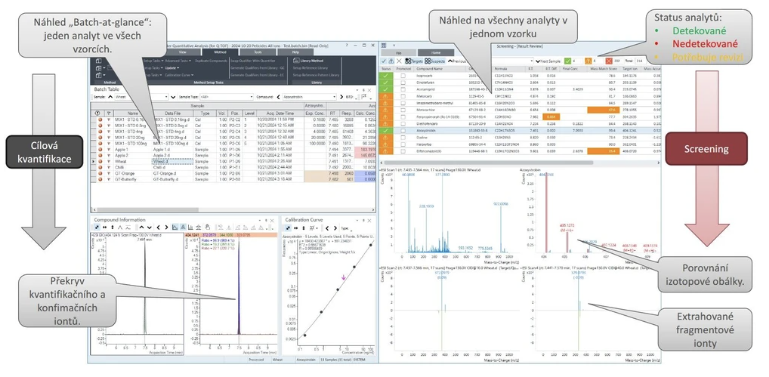Image resolution: width=769 pixels, height=377 pixels.
Task: Click the Library Method icon in ribbon
Action: (296, 60)
